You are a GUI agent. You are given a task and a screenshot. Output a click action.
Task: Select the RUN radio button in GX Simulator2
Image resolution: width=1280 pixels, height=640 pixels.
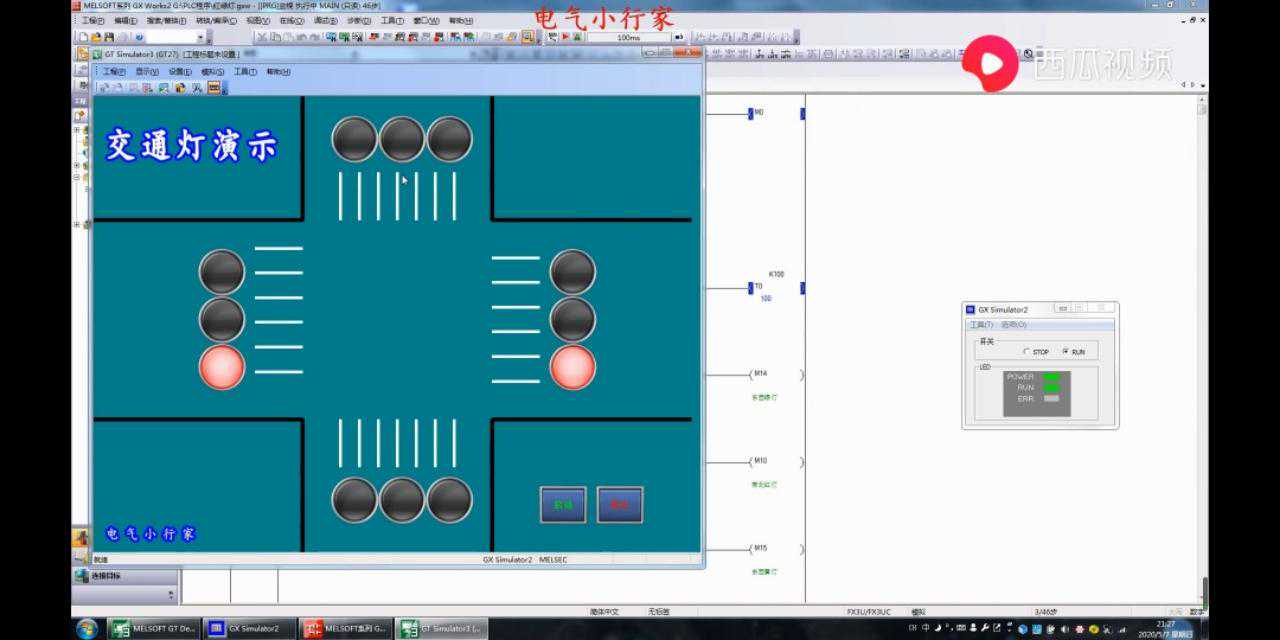pyautogui.click(x=1065, y=352)
